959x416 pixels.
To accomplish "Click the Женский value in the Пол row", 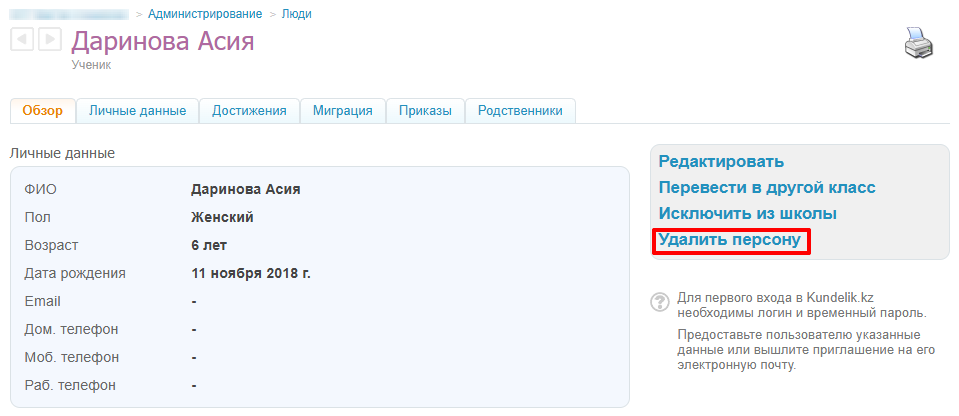I will (x=222, y=217).
